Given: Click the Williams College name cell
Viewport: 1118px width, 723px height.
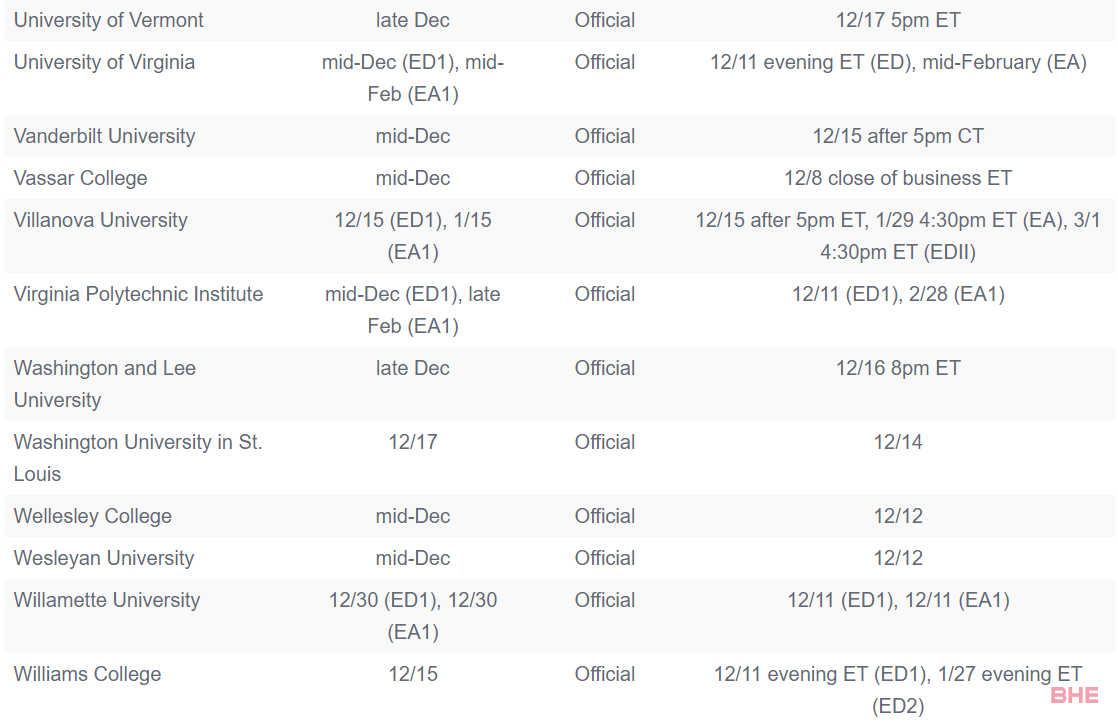Looking at the screenshot, I should click(88, 675).
